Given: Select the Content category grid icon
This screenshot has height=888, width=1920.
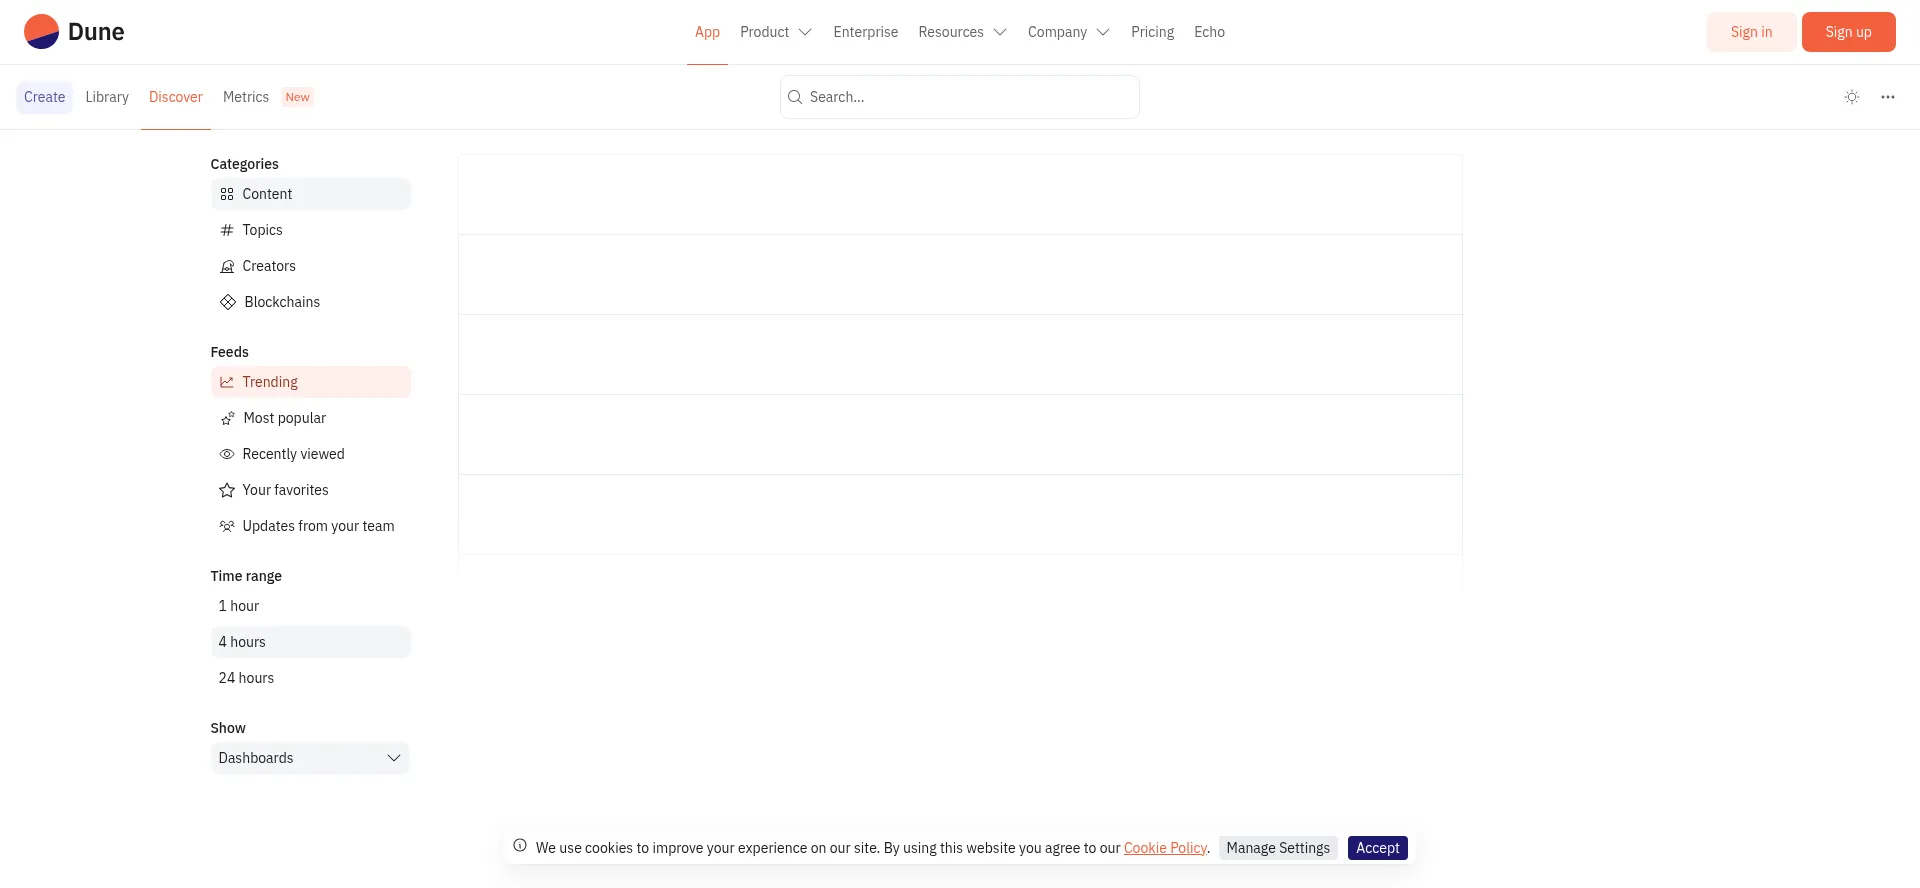Looking at the screenshot, I should point(227,194).
